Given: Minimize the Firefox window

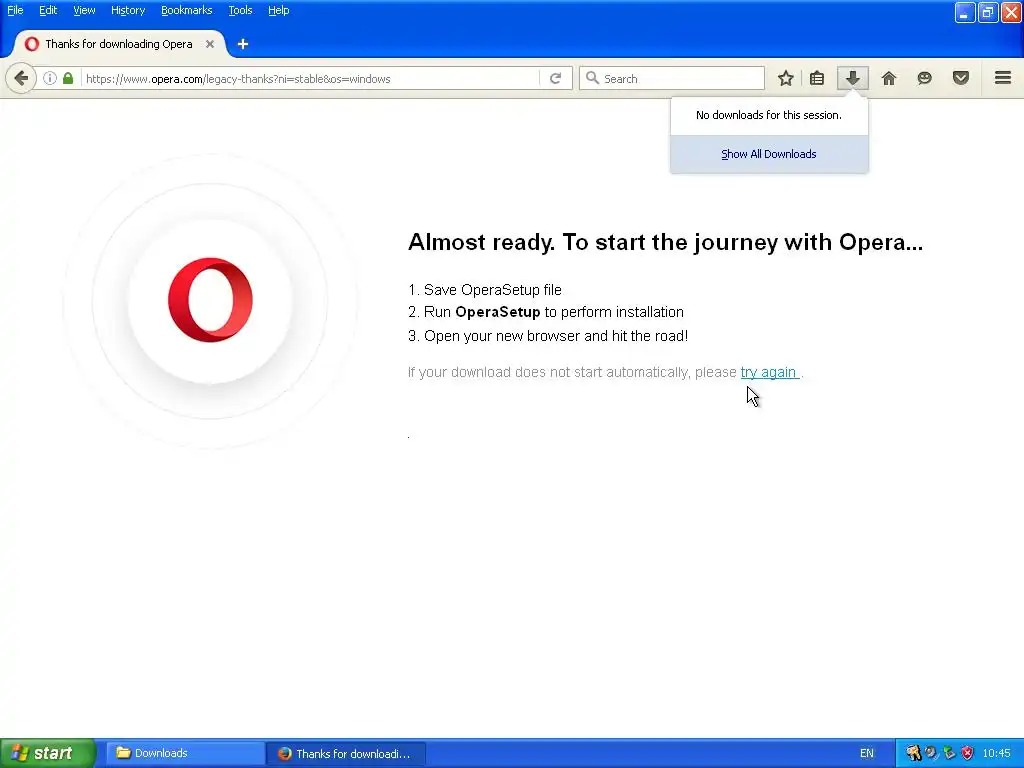Looking at the screenshot, I should click(x=965, y=12).
